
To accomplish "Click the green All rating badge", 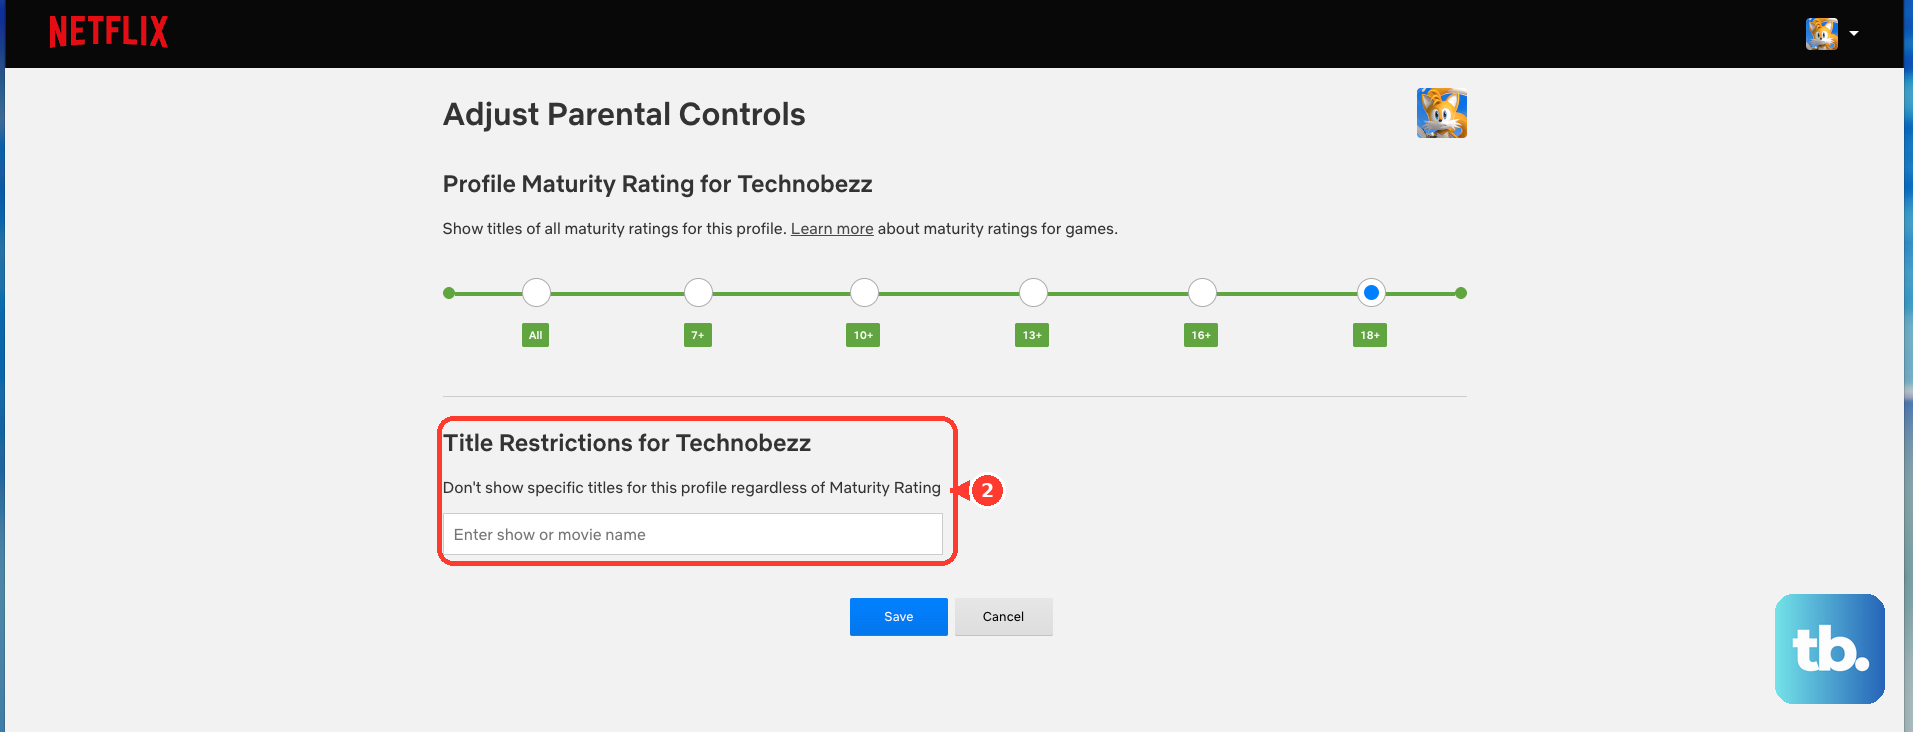I will (x=536, y=335).
